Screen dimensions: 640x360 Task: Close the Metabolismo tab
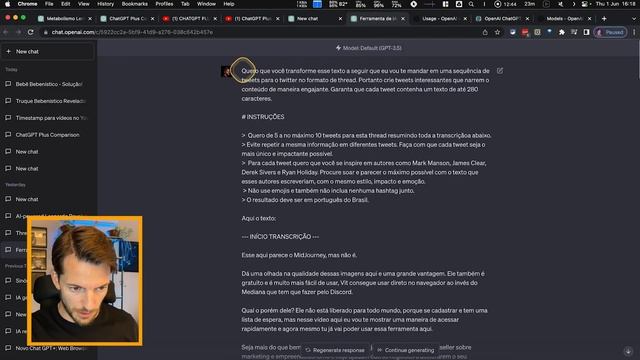tap(90, 19)
